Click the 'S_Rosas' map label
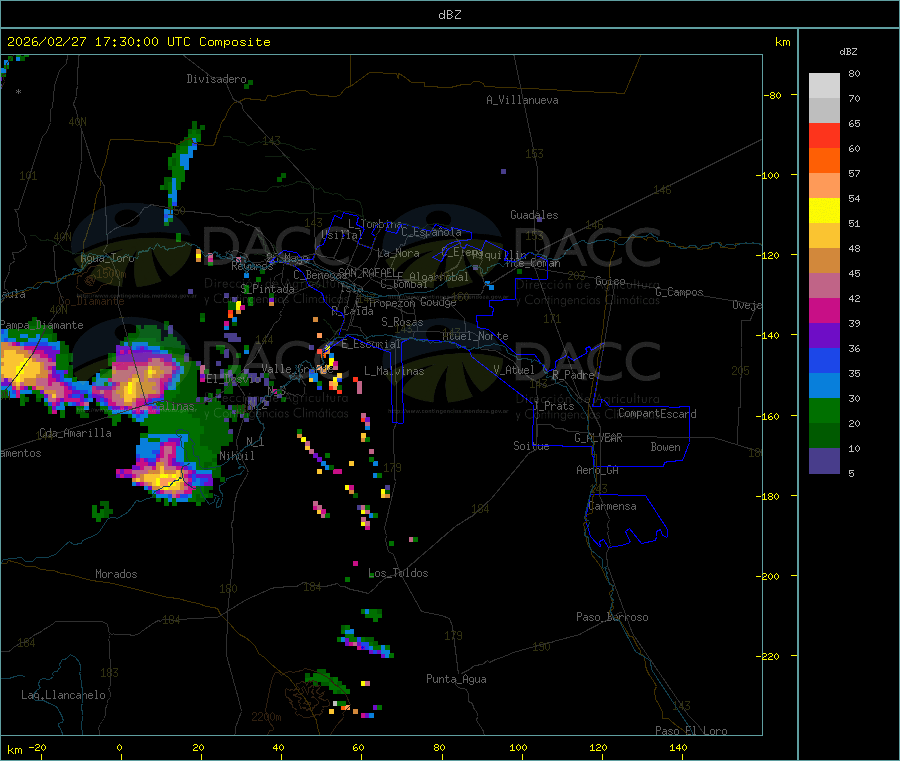The image size is (900, 761). (402, 322)
